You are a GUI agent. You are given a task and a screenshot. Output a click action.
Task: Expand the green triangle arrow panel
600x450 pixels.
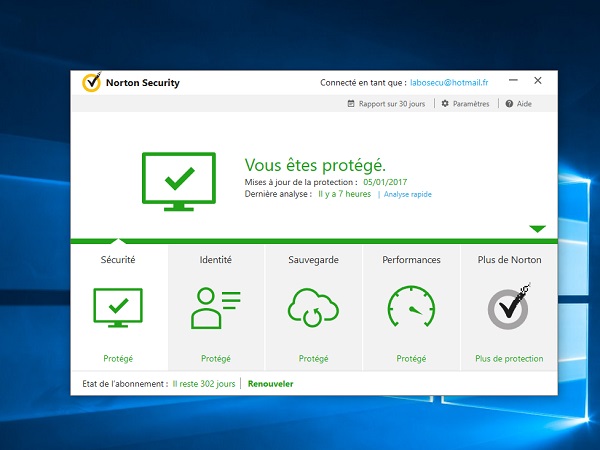point(537,229)
